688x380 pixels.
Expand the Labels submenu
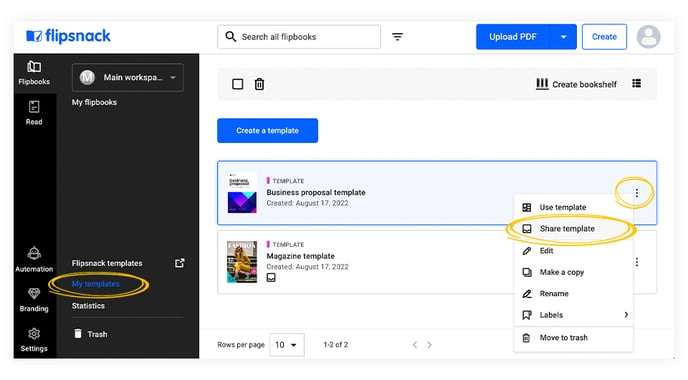573,315
